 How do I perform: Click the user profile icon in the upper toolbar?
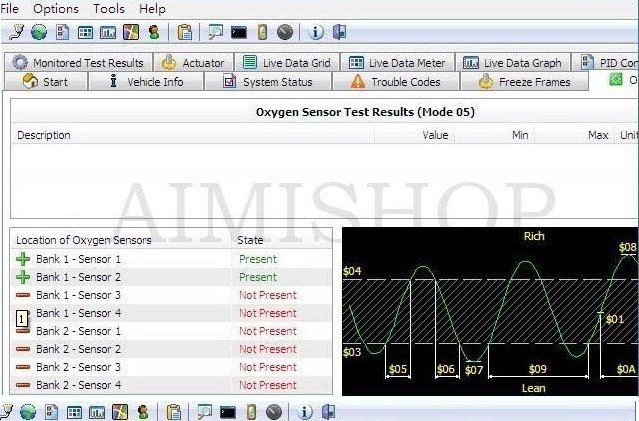[x=154, y=32]
